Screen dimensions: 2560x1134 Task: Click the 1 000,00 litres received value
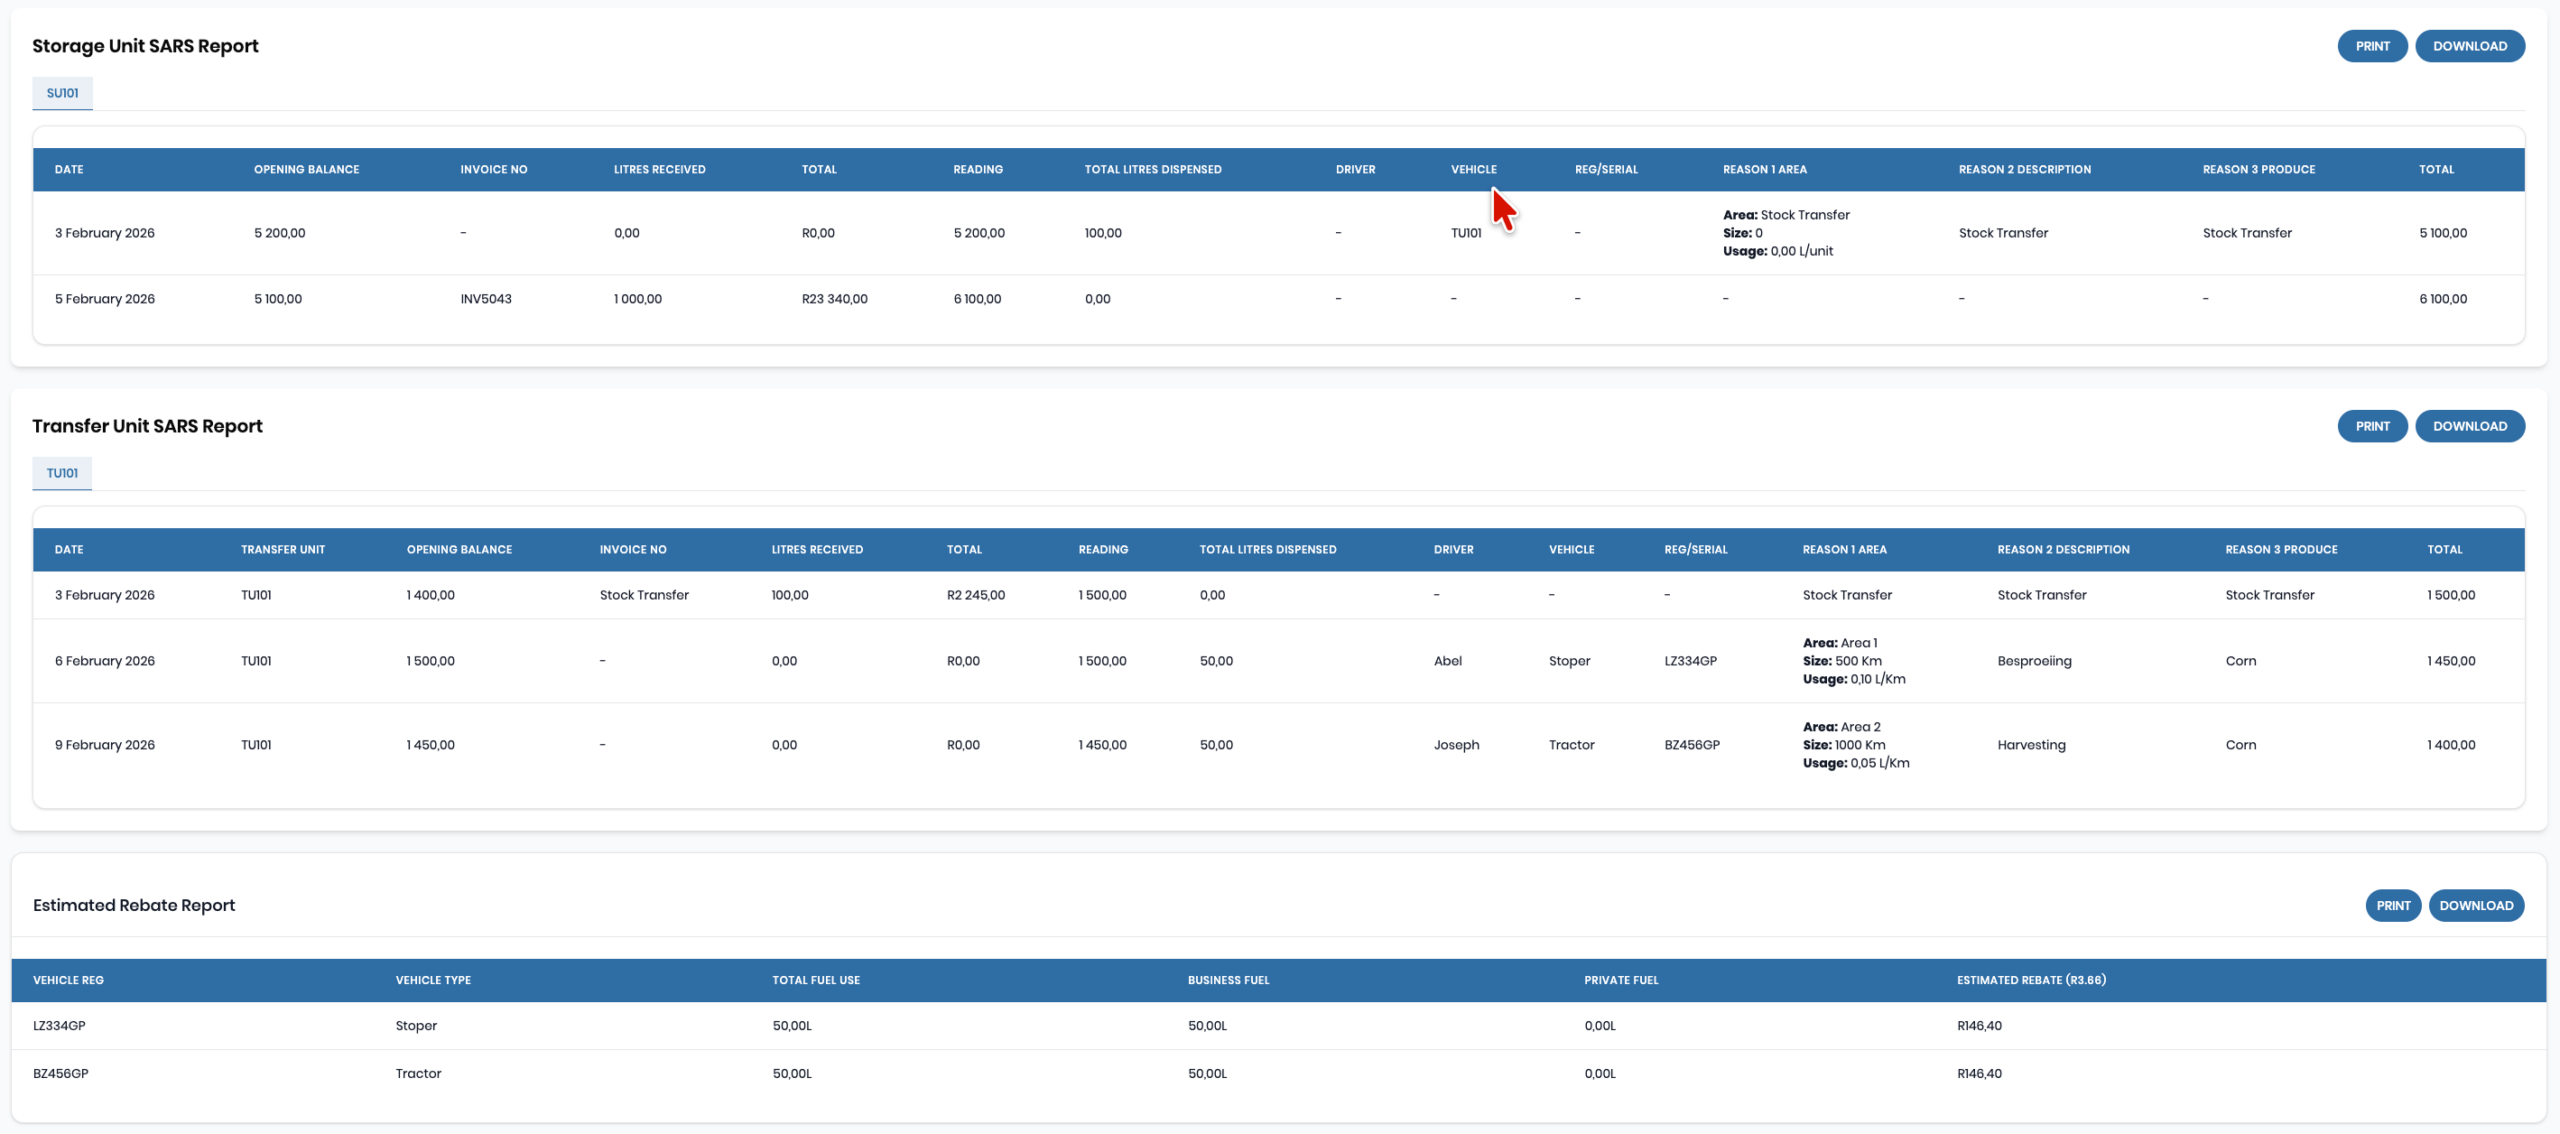coord(638,299)
